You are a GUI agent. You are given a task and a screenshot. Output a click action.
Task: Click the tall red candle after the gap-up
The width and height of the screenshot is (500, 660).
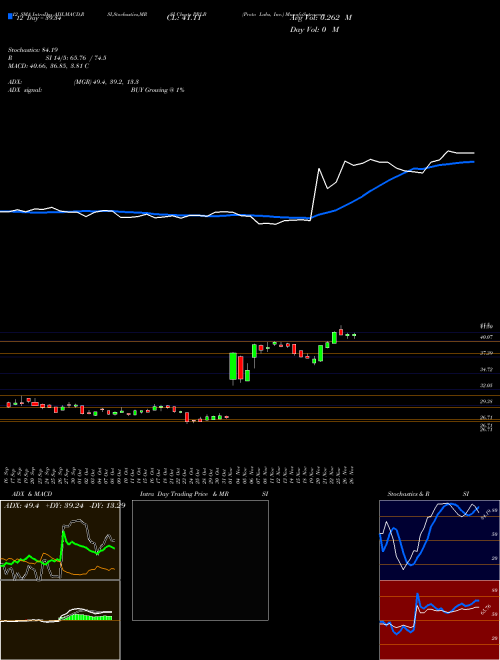(x=241, y=367)
